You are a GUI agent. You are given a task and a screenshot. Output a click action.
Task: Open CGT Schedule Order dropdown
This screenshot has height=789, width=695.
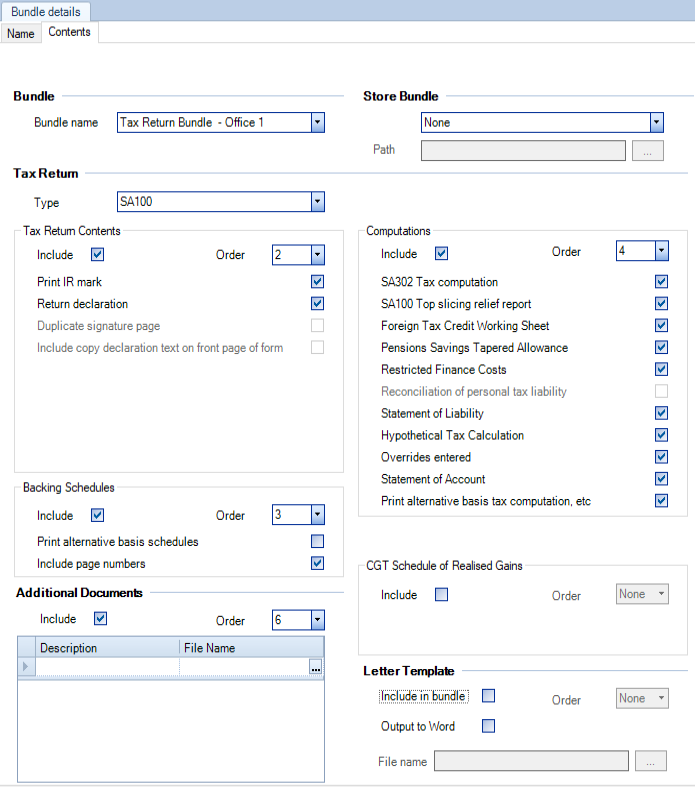[642, 594]
